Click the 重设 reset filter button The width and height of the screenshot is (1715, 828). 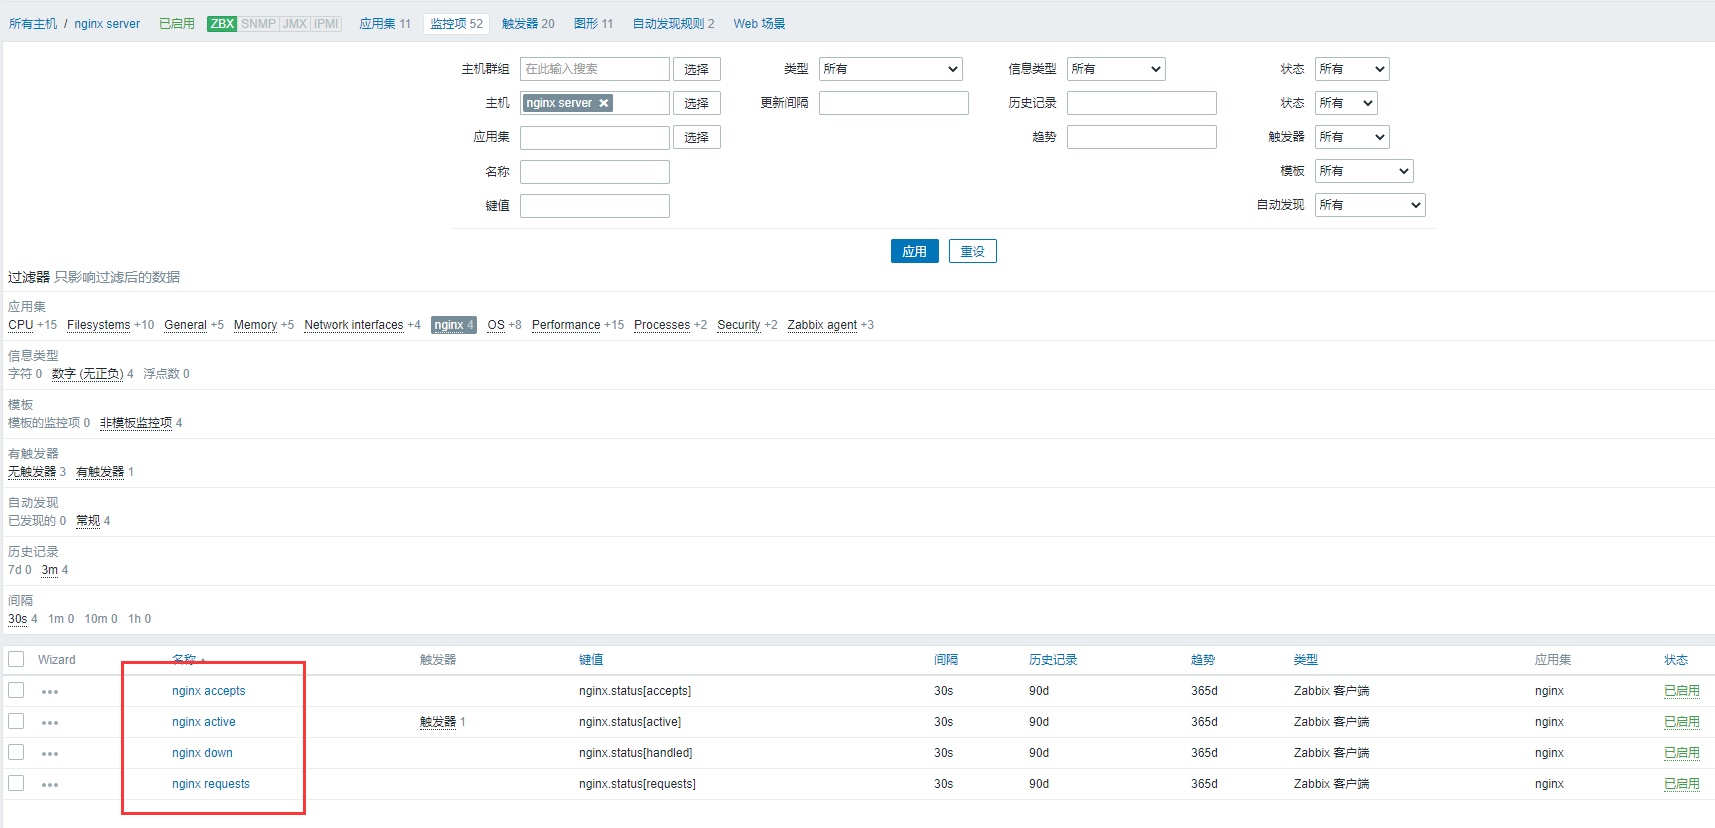pos(973,251)
